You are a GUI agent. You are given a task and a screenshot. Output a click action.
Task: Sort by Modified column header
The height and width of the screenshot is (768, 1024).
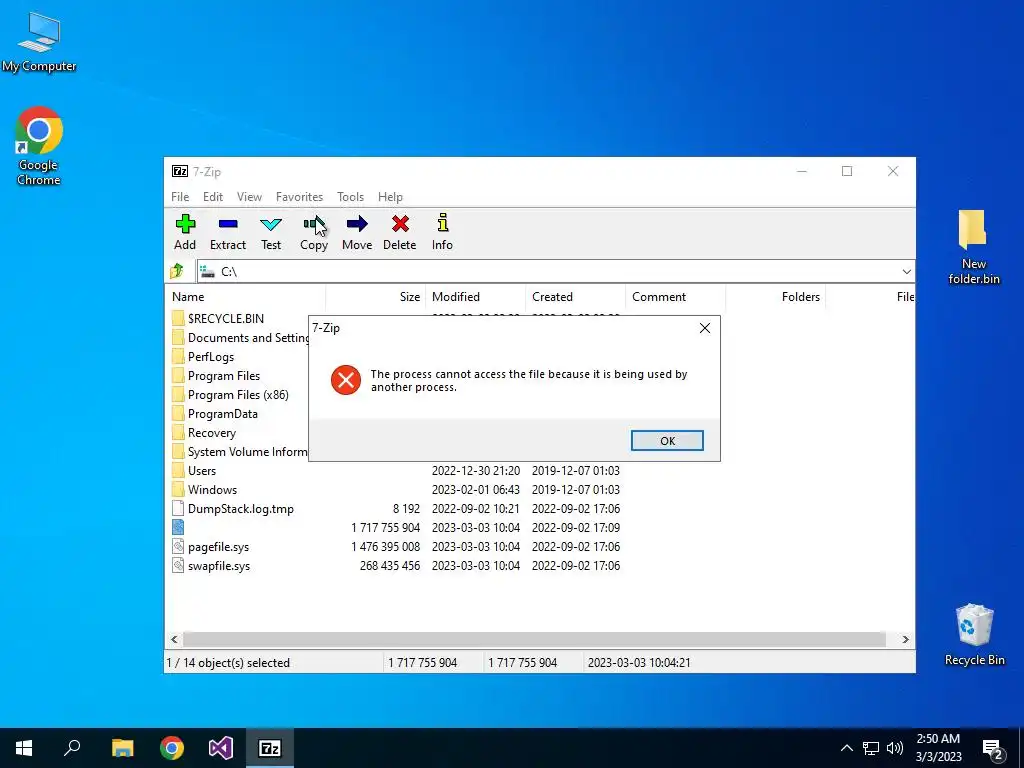[475, 296]
